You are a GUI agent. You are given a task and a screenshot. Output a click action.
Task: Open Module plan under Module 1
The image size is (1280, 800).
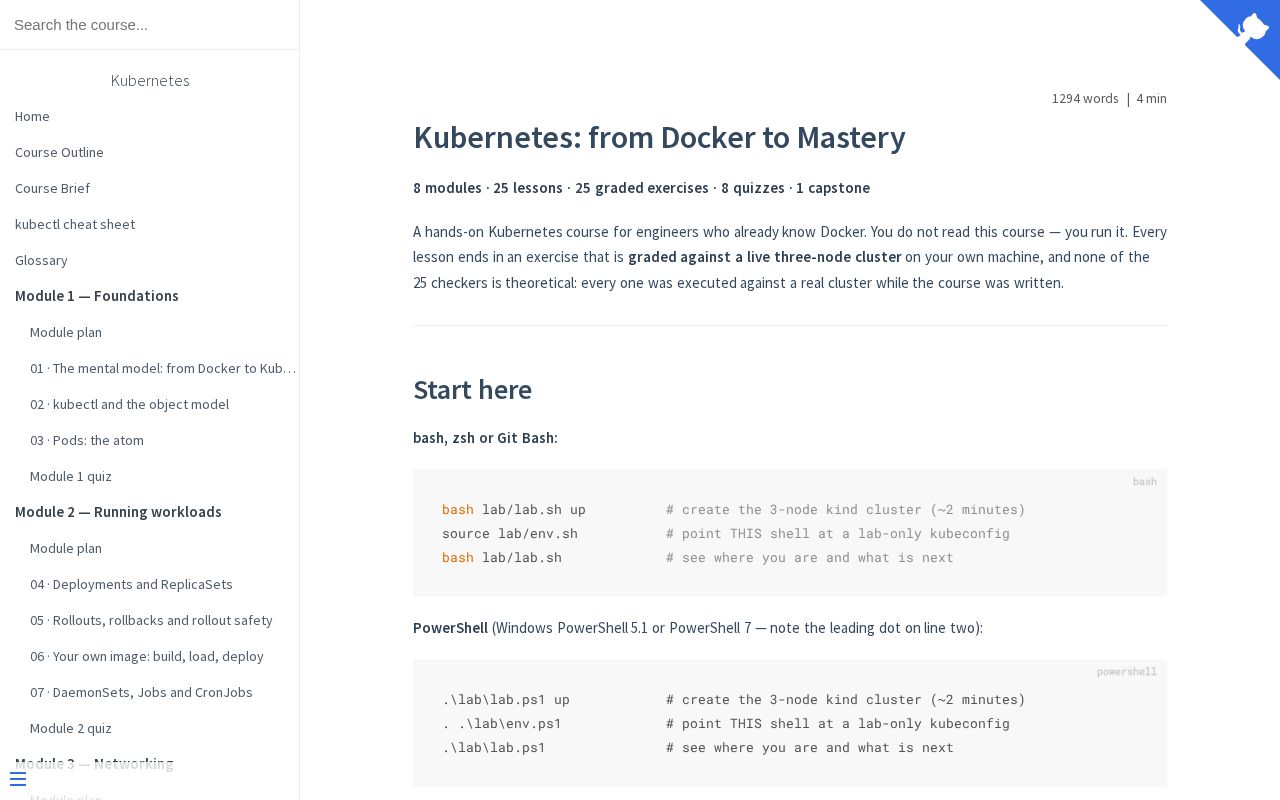click(x=66, y=332)
